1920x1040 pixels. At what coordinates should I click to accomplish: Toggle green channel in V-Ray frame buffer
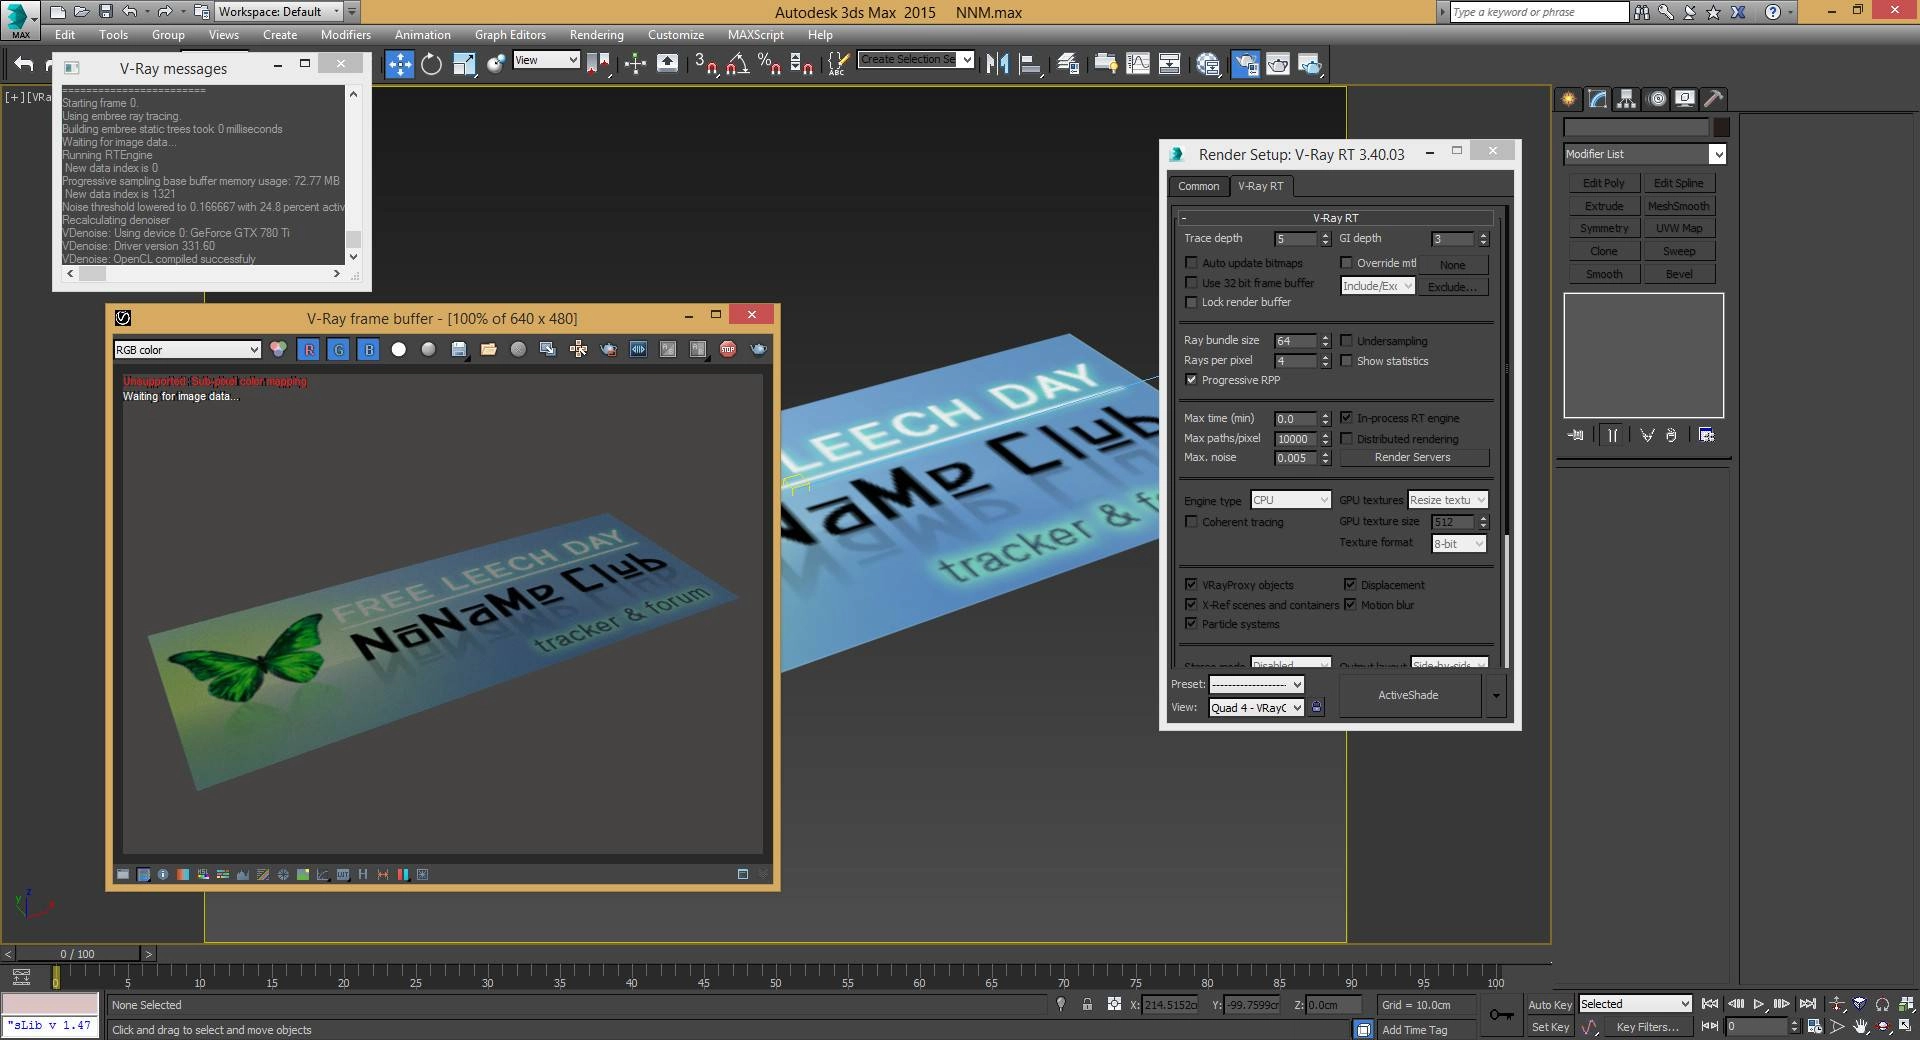coord(339,349)
